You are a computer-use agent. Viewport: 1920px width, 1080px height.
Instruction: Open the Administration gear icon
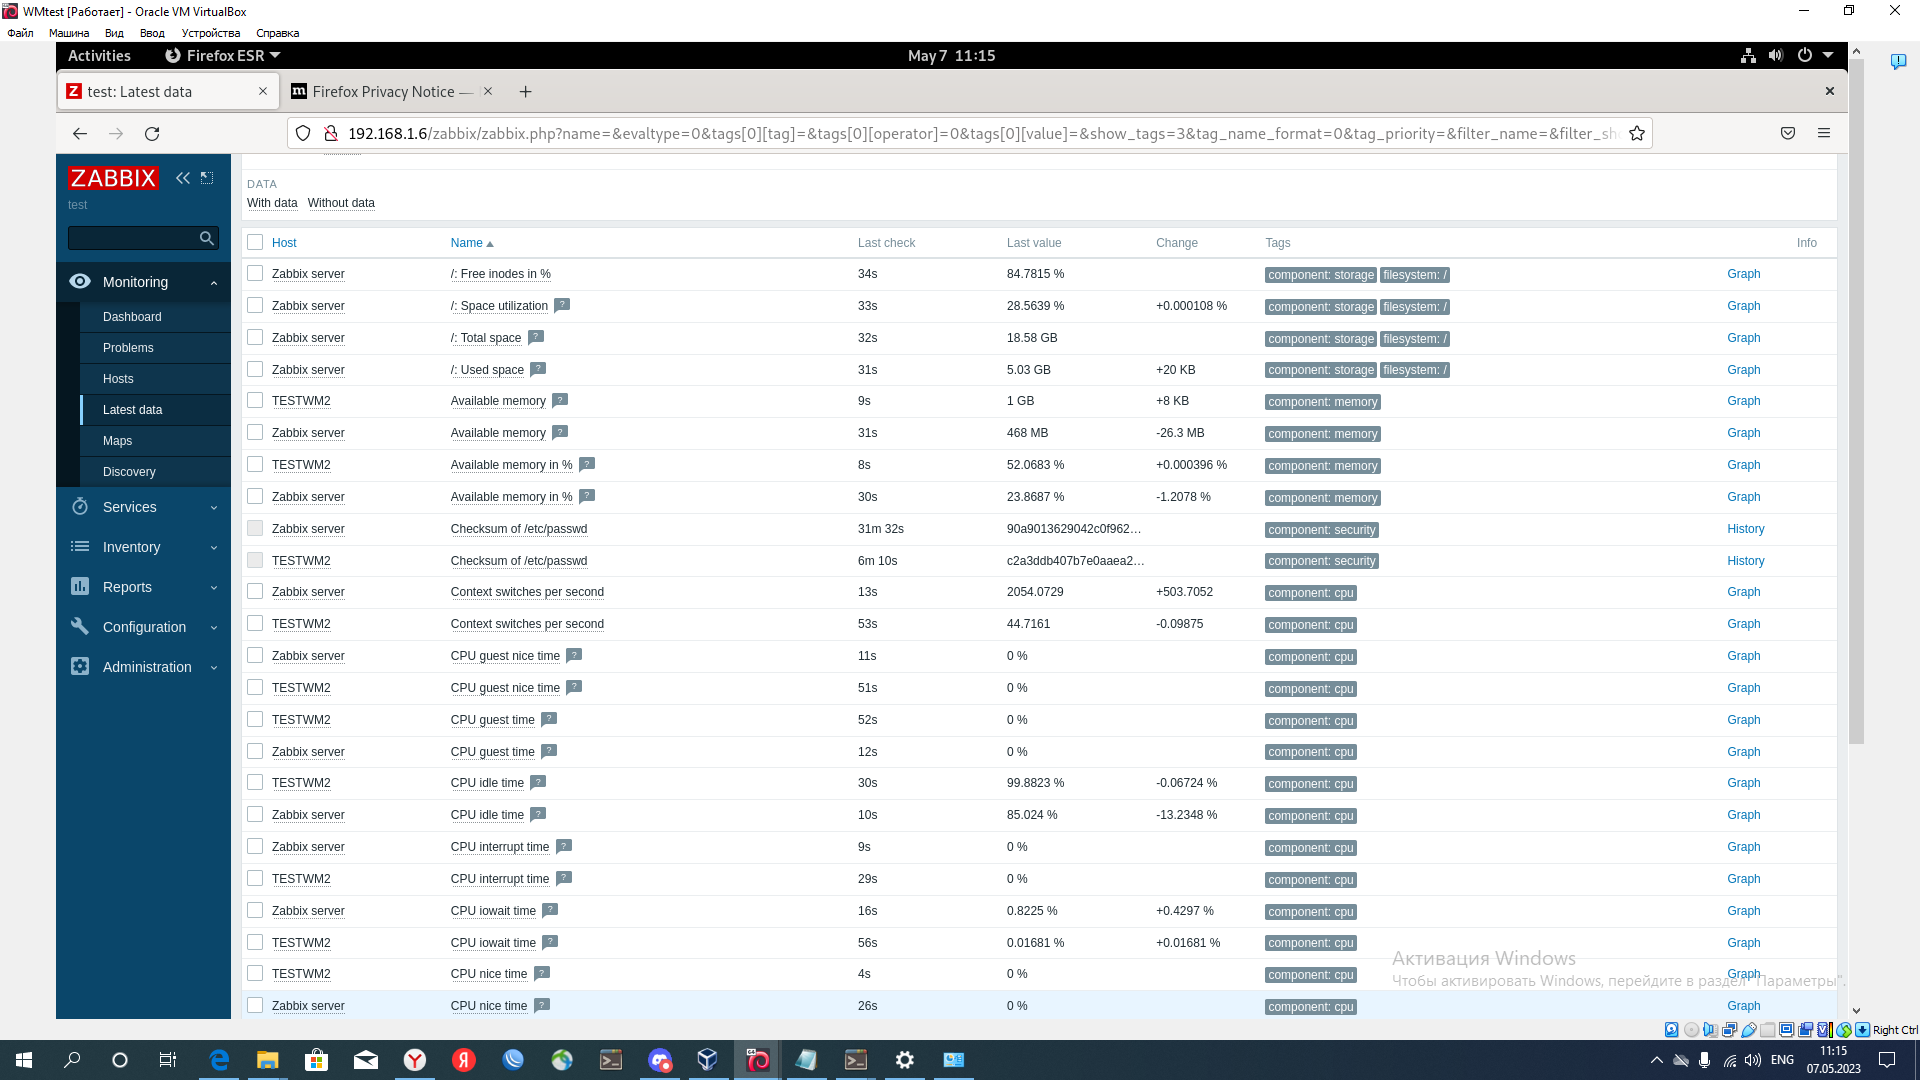click(80, 667)
